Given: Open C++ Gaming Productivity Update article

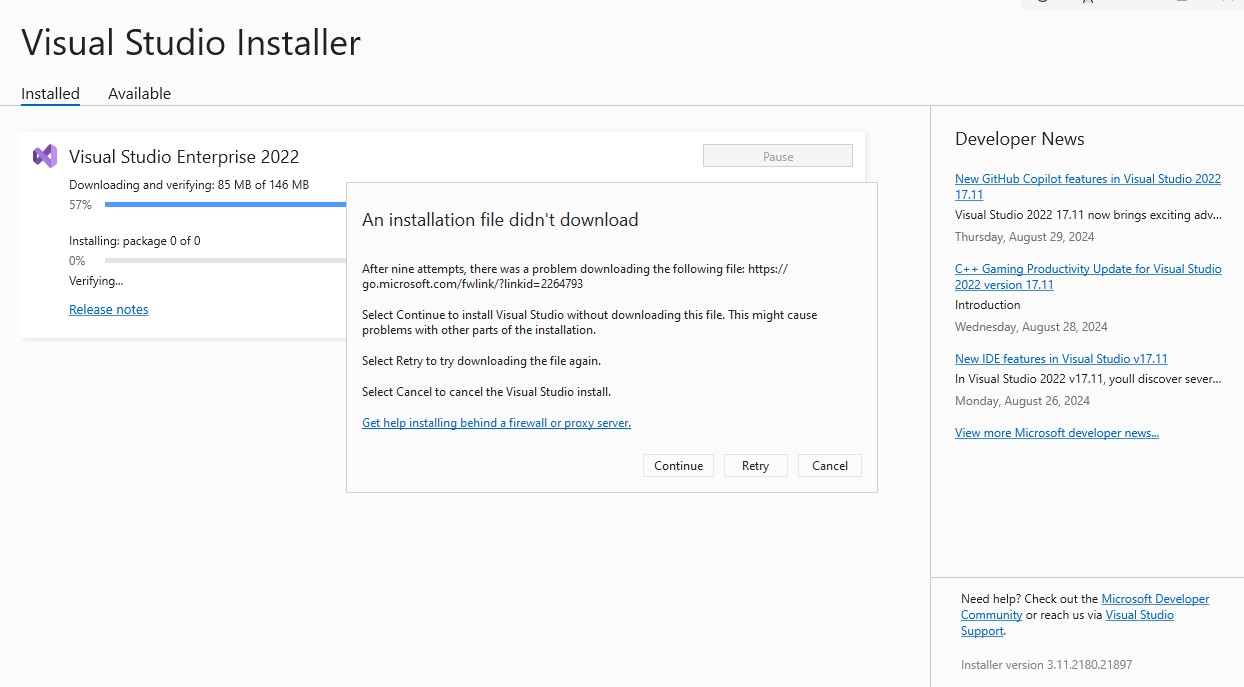Looking at the screenshot, I should pyautogui.click(x=1088, y=277).
